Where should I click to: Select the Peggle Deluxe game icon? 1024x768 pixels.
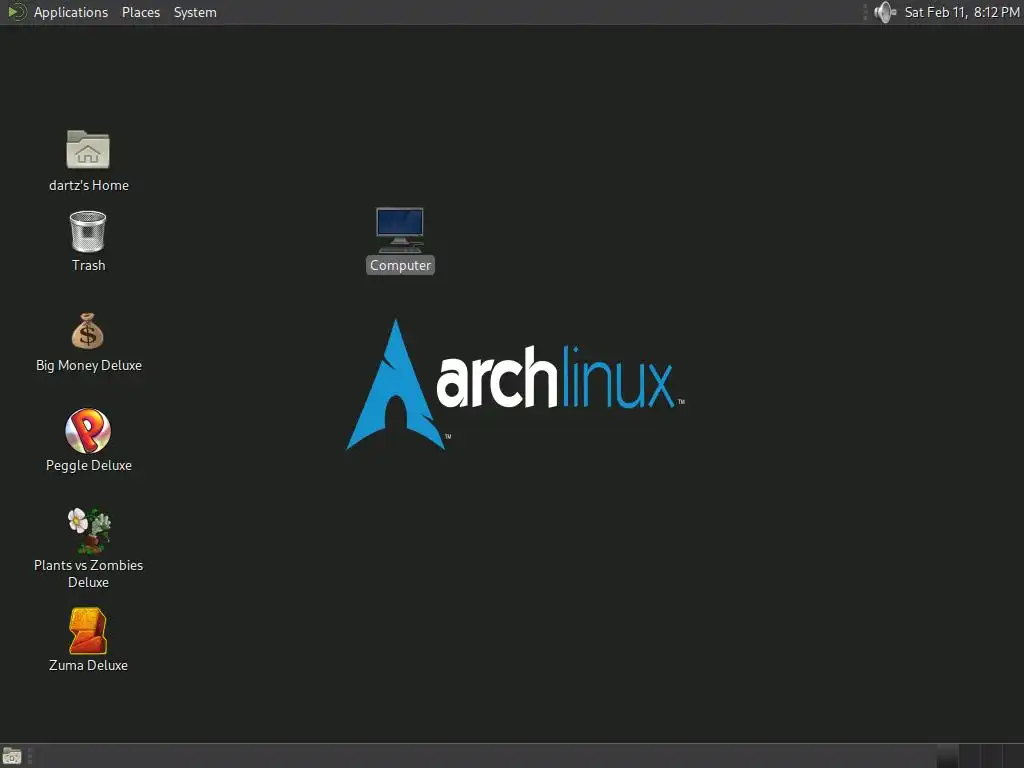coord(88,431)
